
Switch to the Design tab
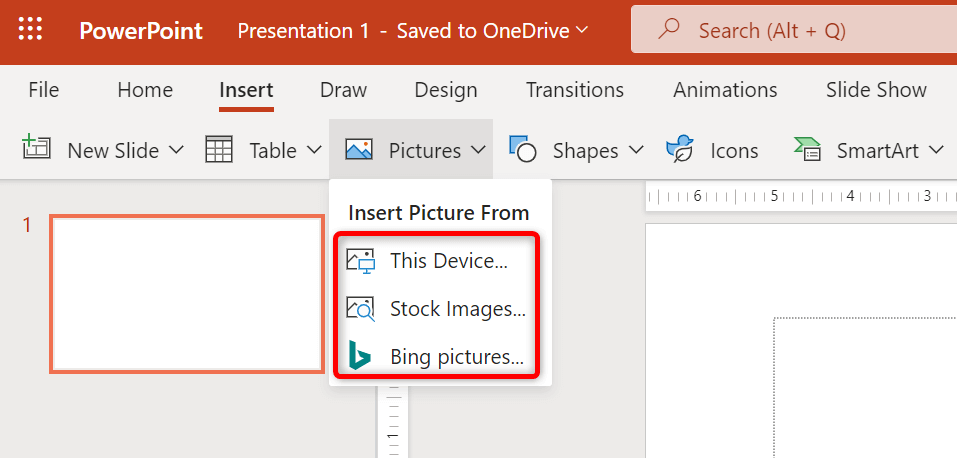coord(445,90)
